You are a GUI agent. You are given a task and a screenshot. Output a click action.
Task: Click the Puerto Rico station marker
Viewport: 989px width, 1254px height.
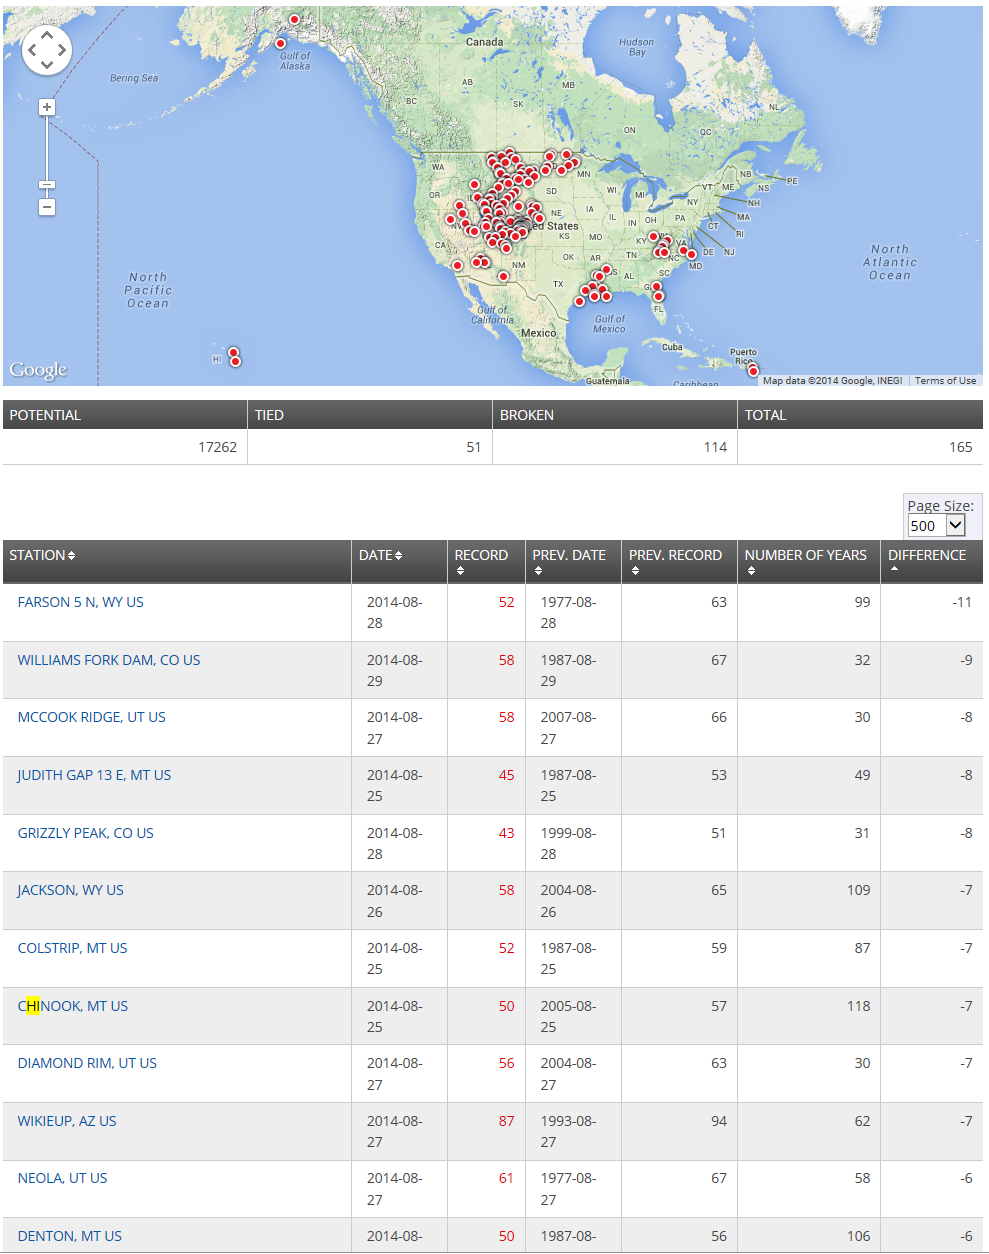click(x=753, y=371)
